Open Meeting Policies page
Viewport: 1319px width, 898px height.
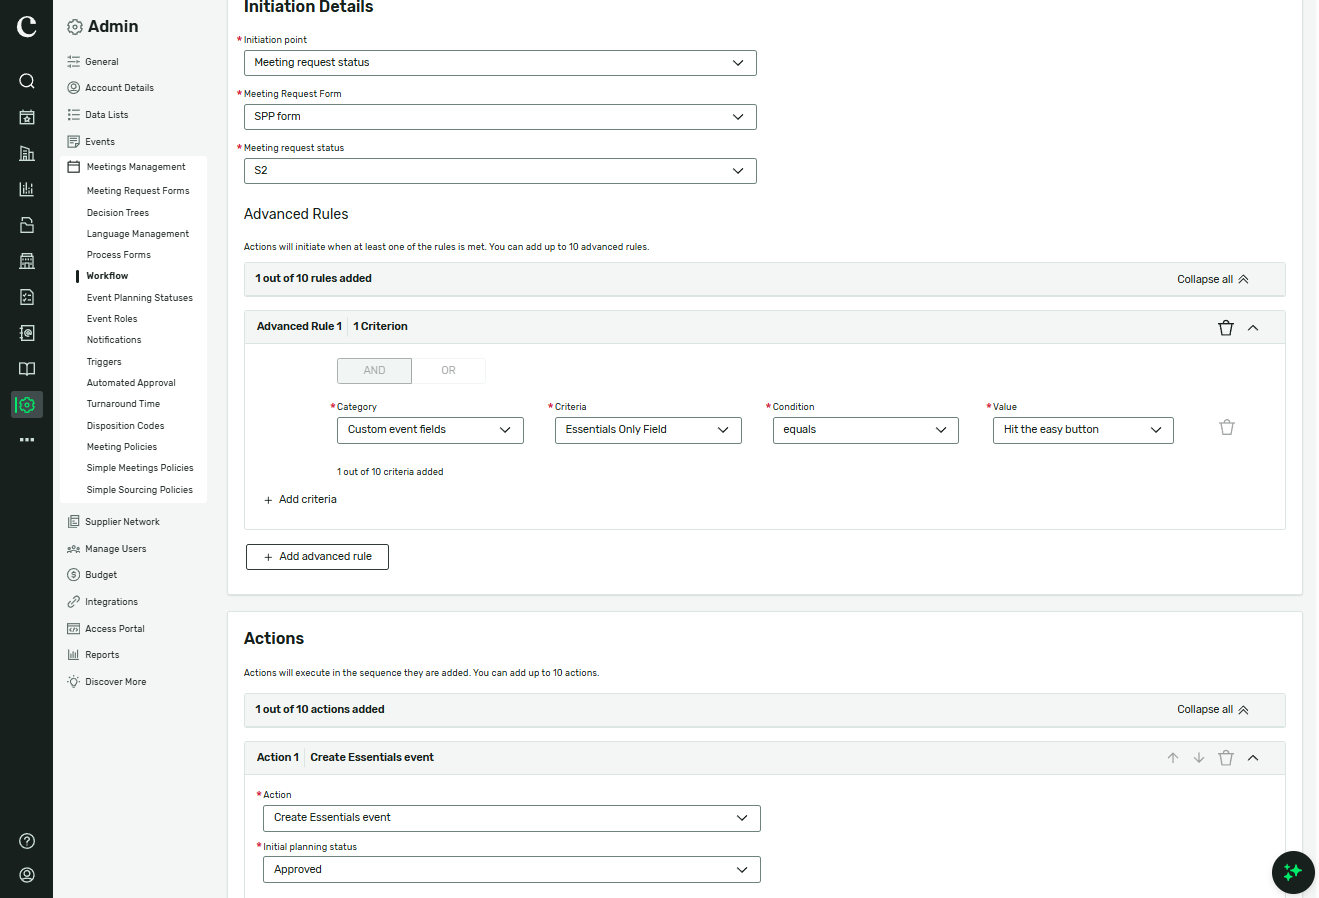(x=122, y=447)
